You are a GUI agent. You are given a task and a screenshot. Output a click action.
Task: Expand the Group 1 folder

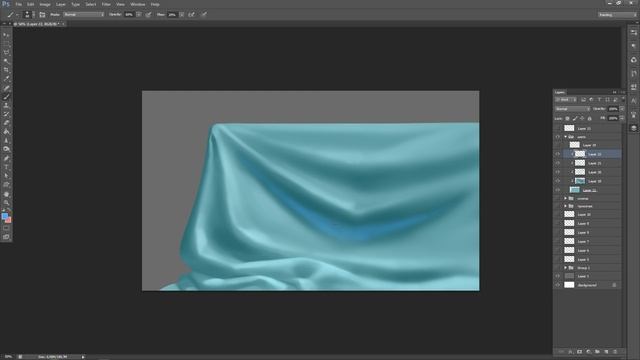click(x=566, y=268)
